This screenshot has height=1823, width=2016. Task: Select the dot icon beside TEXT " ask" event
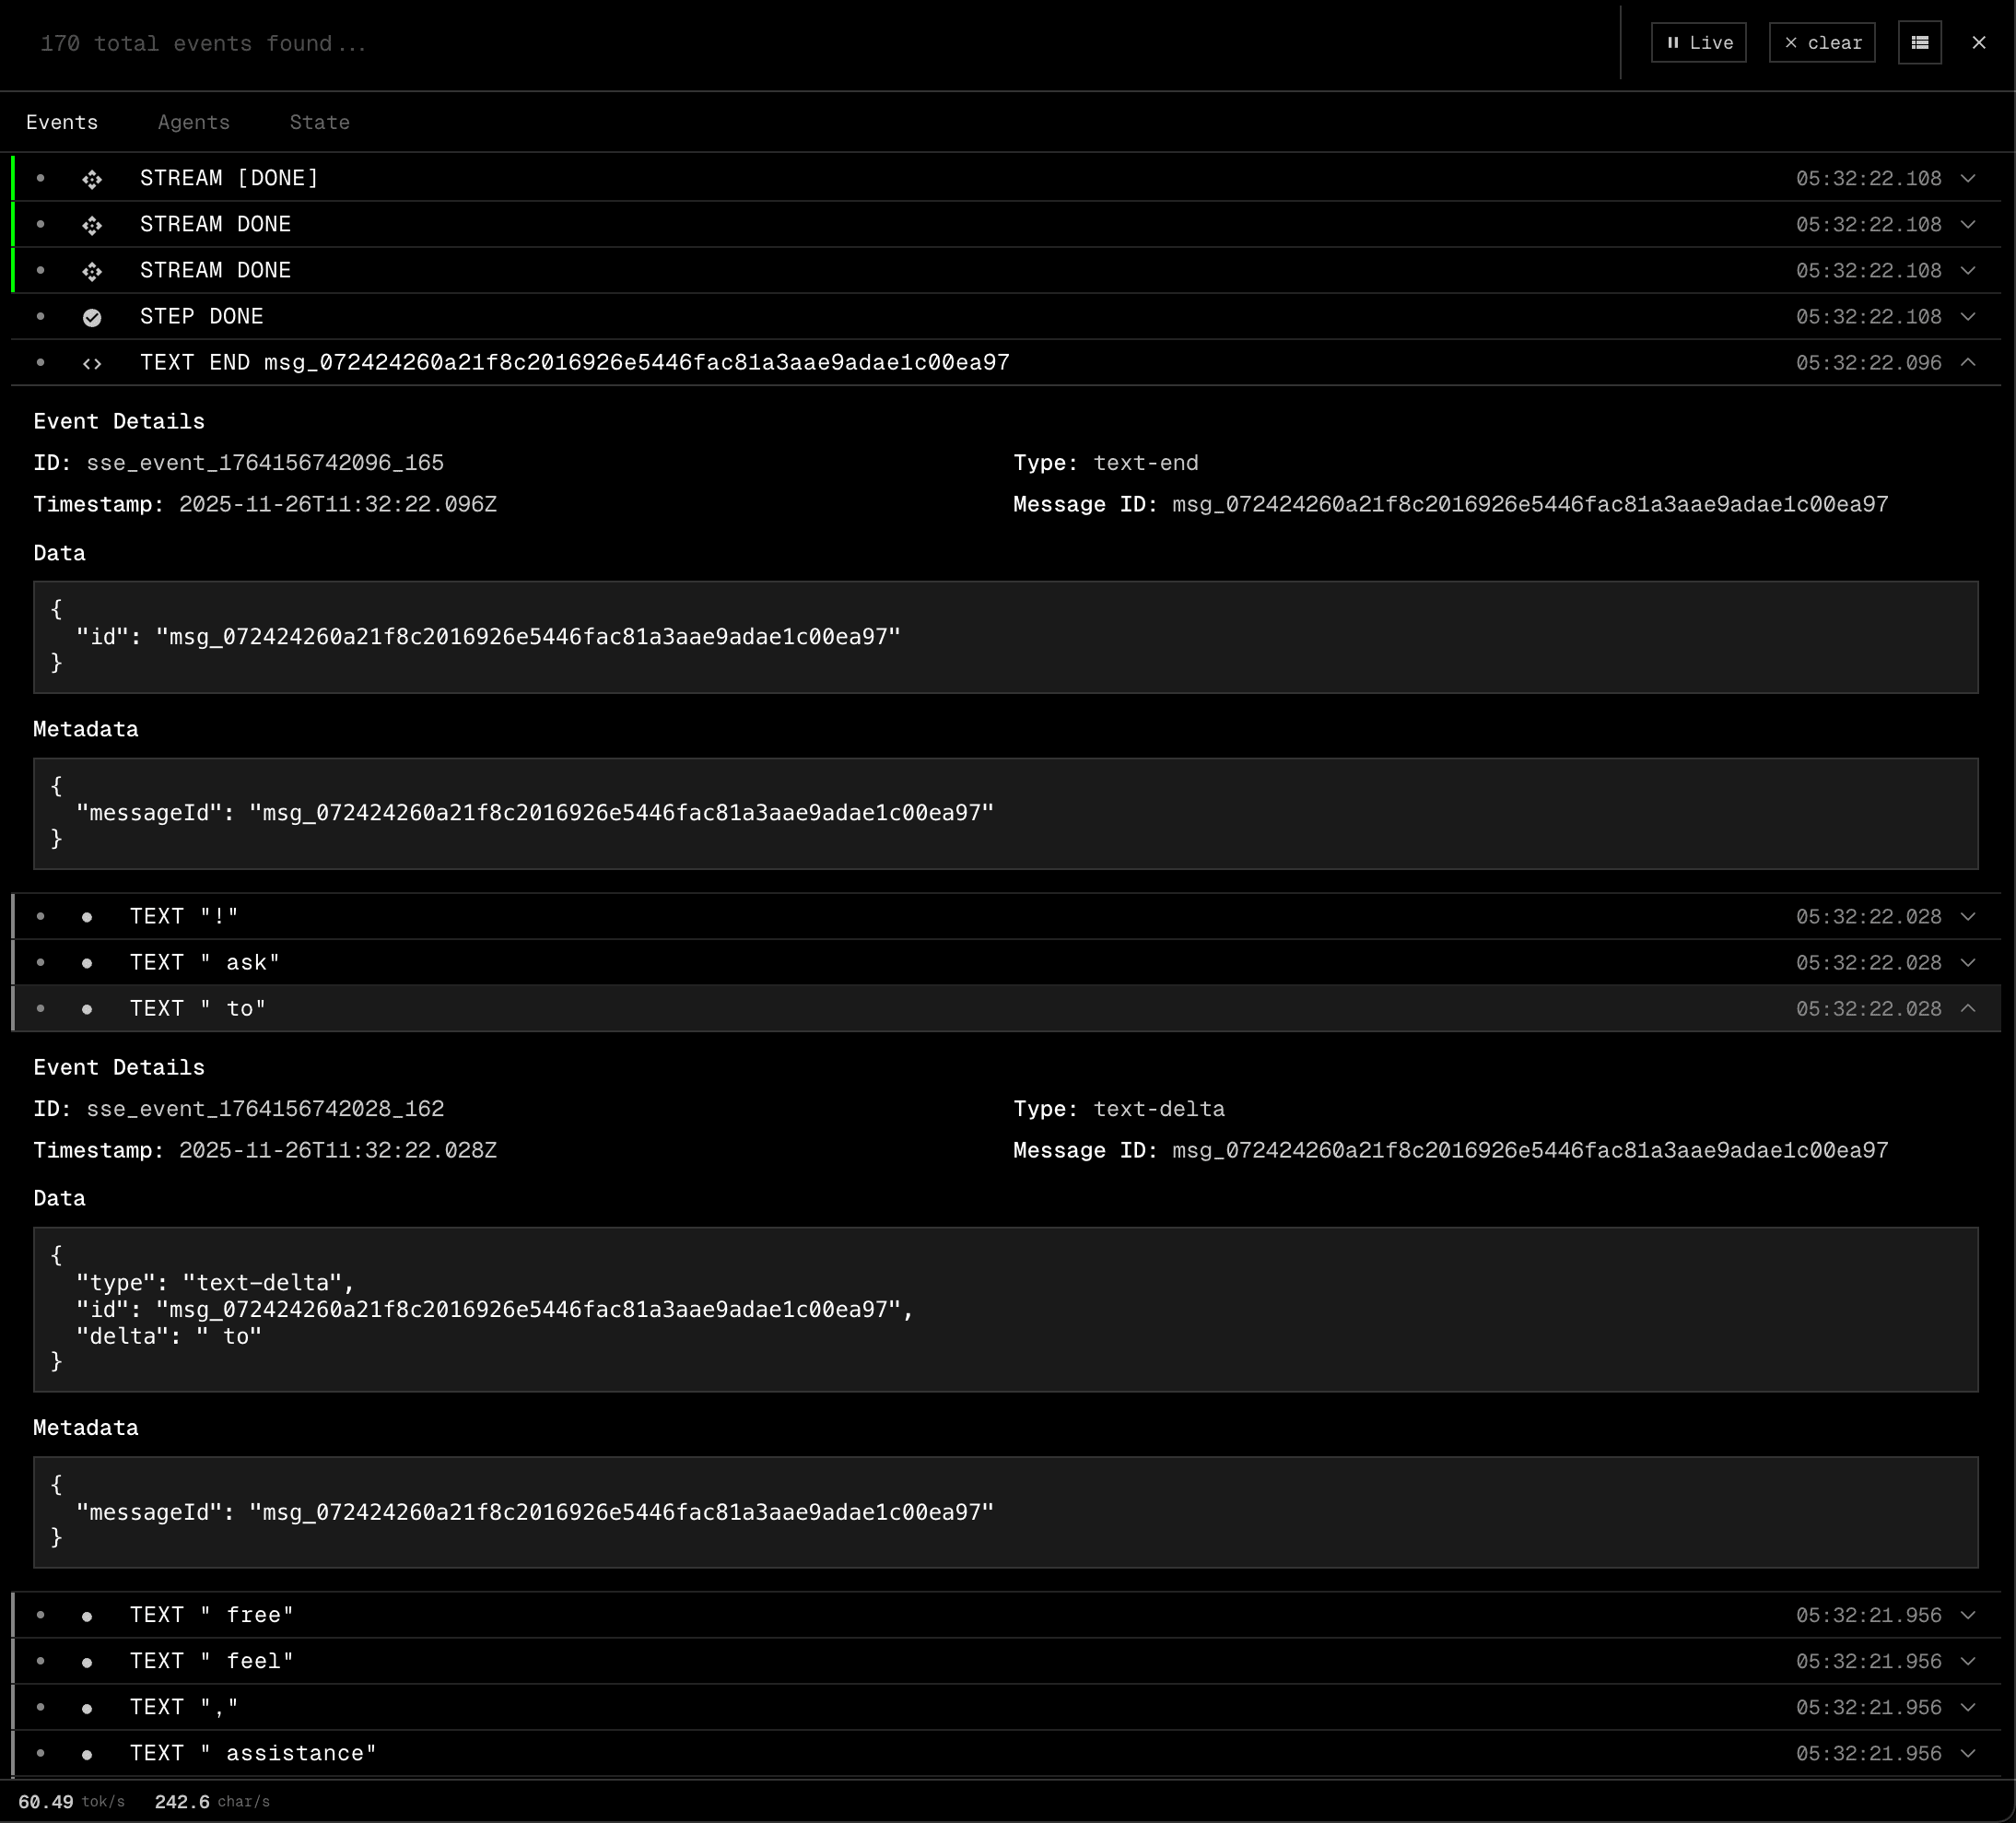[88, 962]
